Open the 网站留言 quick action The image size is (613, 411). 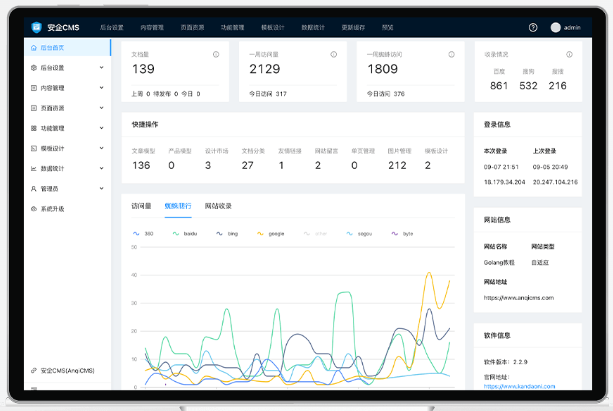coord(326,151)
